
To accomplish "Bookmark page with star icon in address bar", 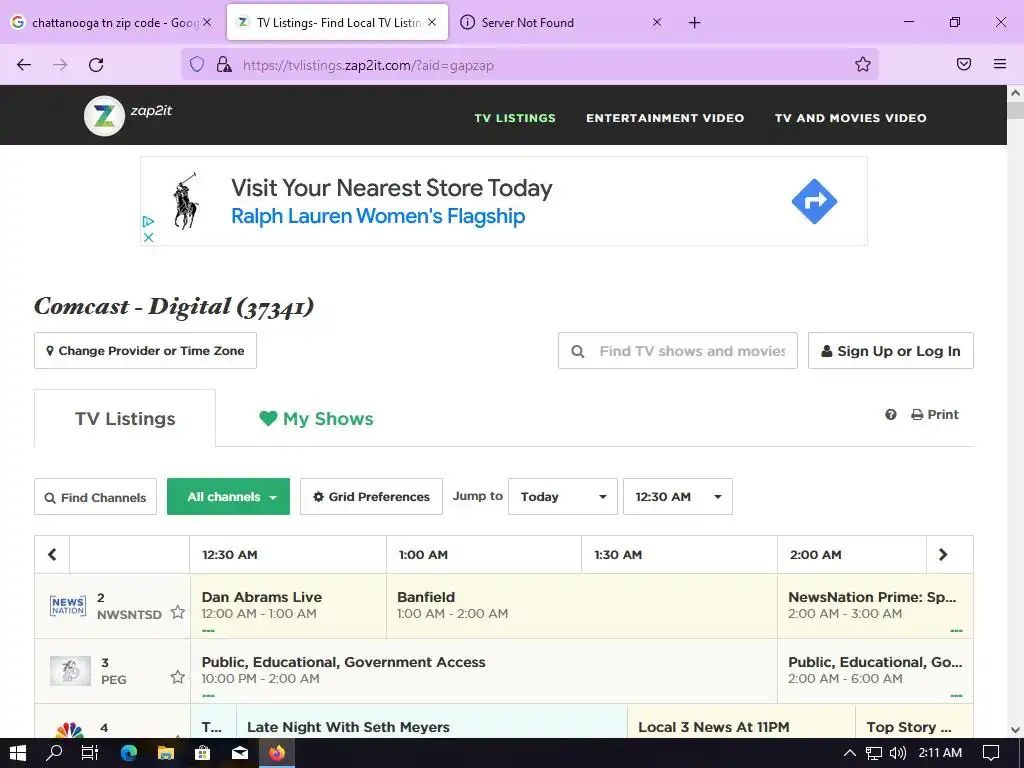I will pyautogui.click(x=863, y=64).
